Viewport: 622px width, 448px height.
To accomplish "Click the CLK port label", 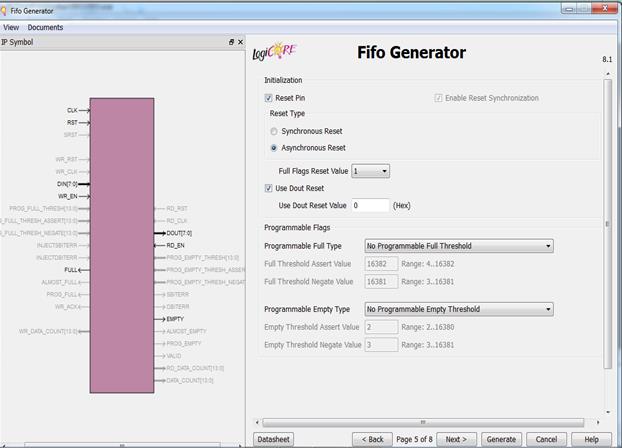I will tap(72, 110).
